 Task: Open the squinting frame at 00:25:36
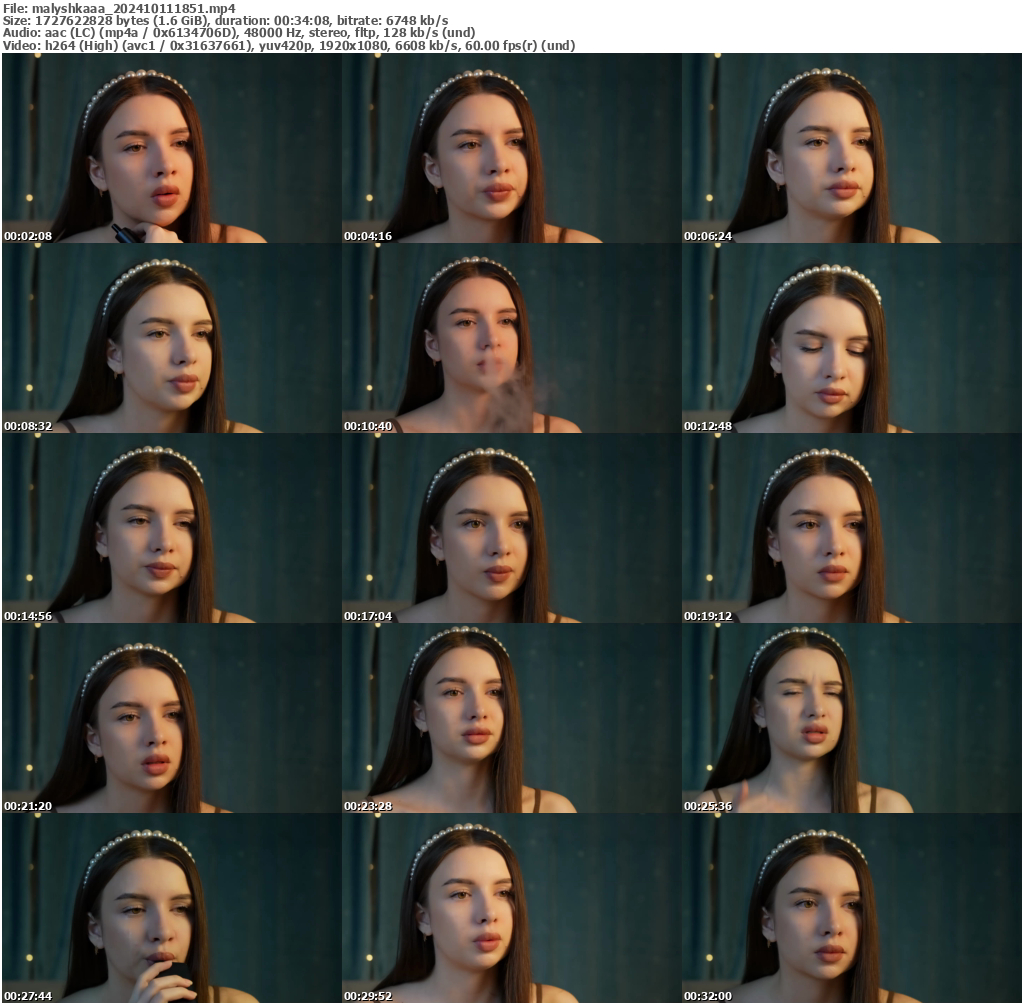(851, 718)
